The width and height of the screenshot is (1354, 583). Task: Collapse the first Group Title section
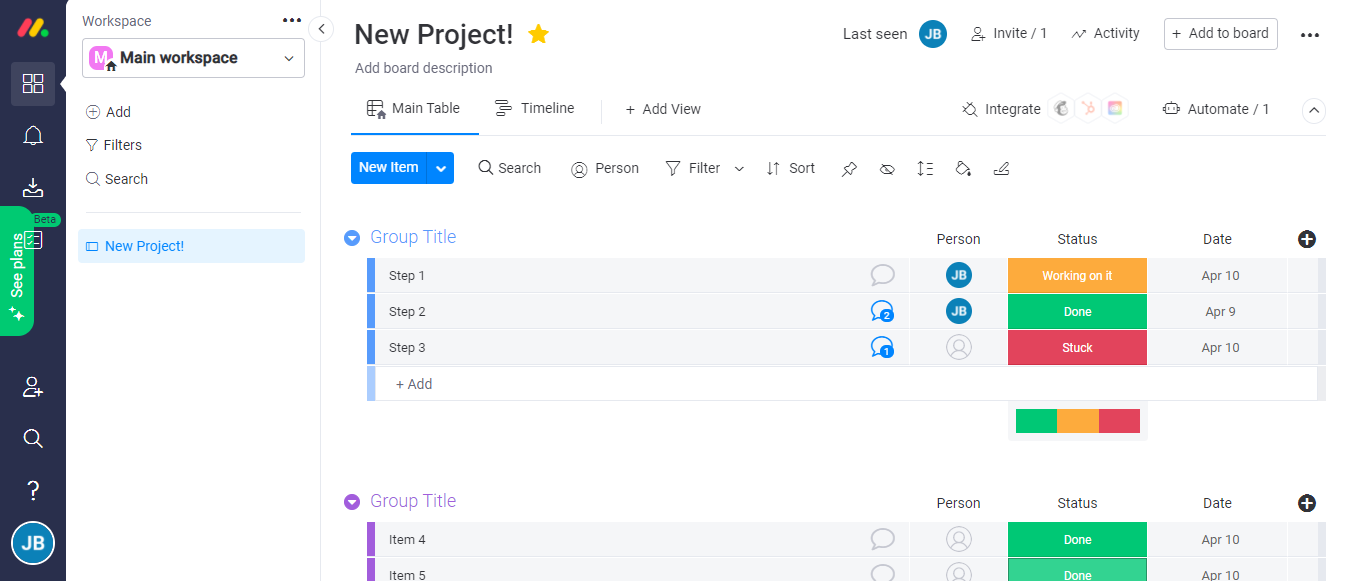point(352,238)
